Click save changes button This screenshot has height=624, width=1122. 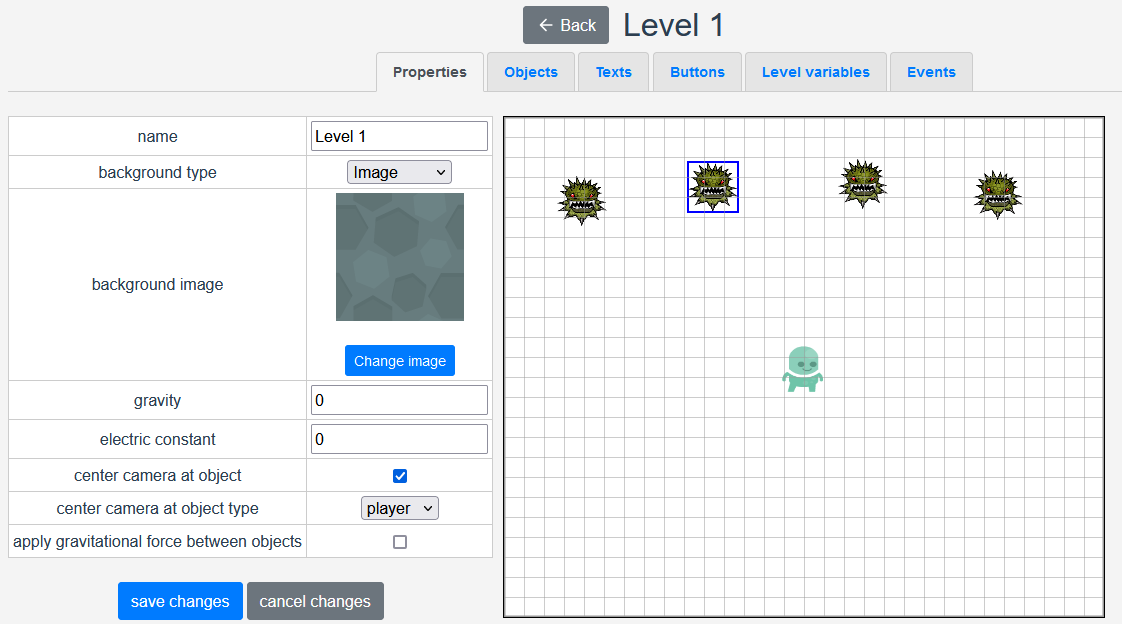[x=180, y=601]
